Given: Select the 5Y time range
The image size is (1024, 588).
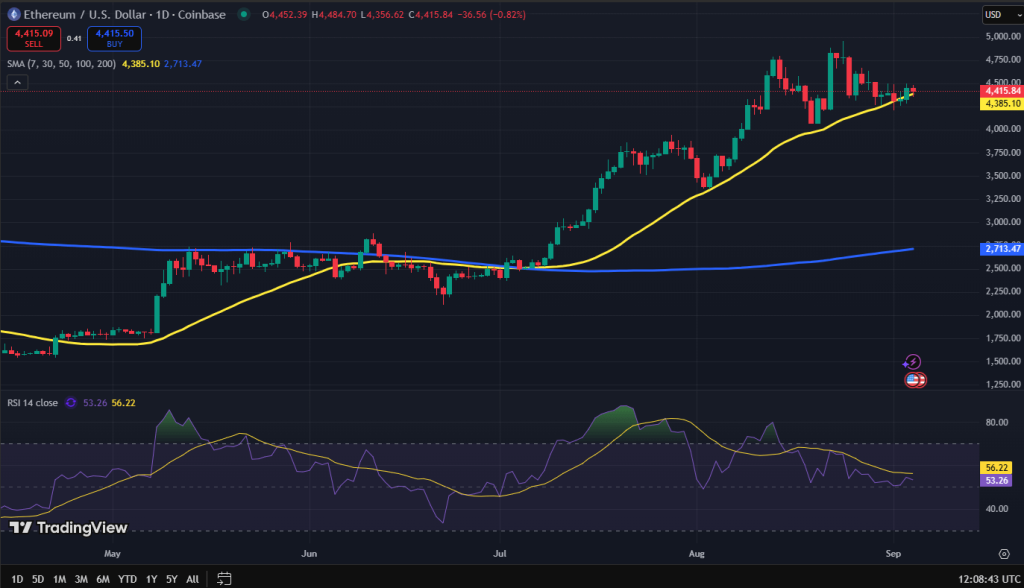Looking at the screenshot, I should [171, 578].
